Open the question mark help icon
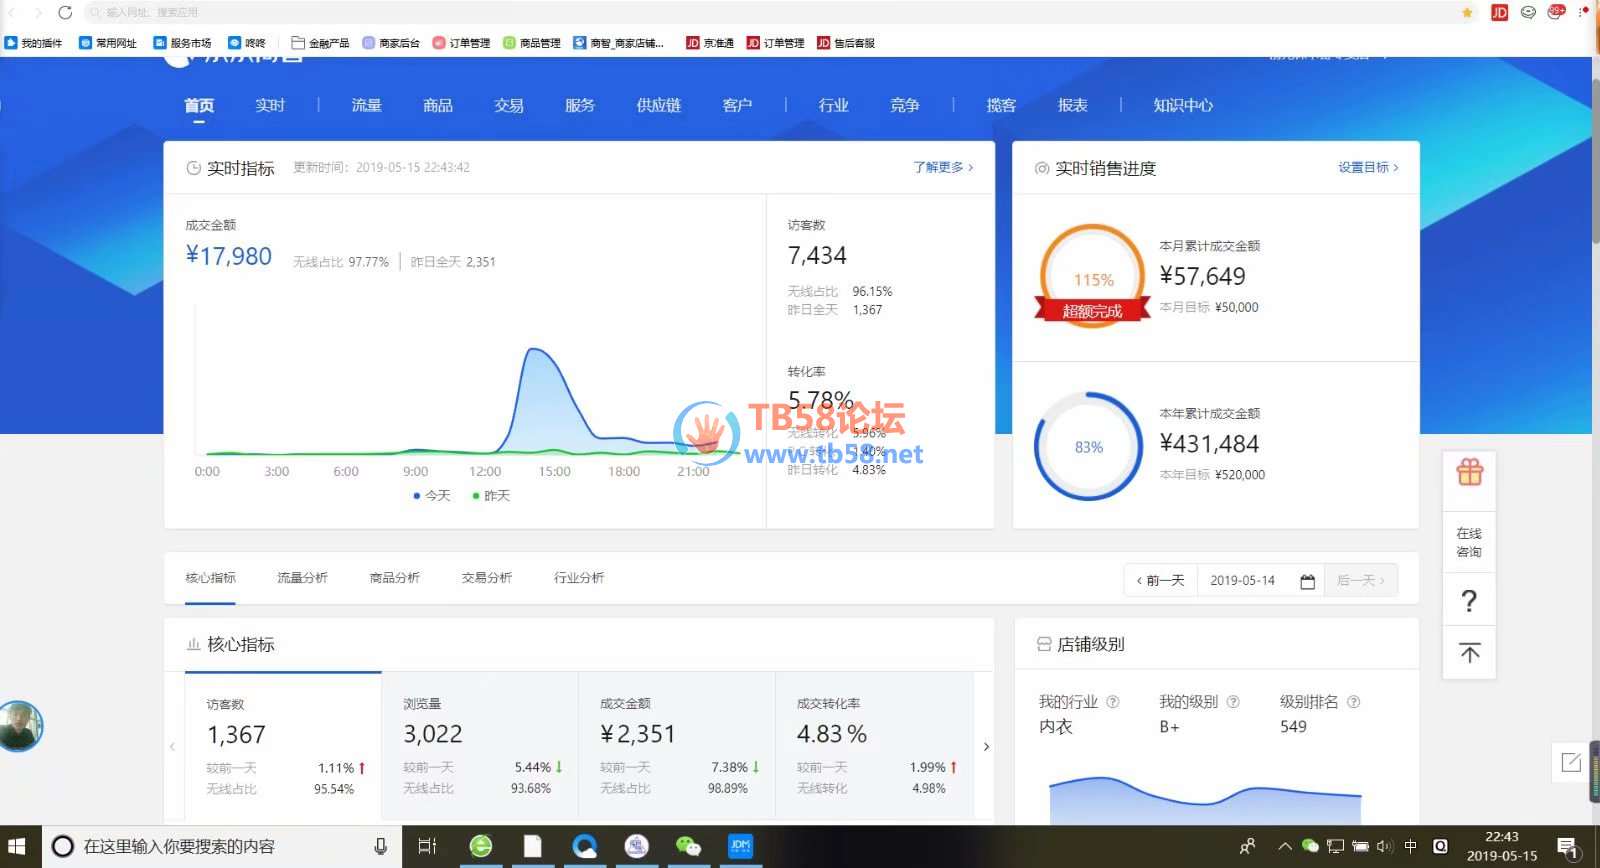The height and width of the screenshot is (868, 1600). (1469, 601)
